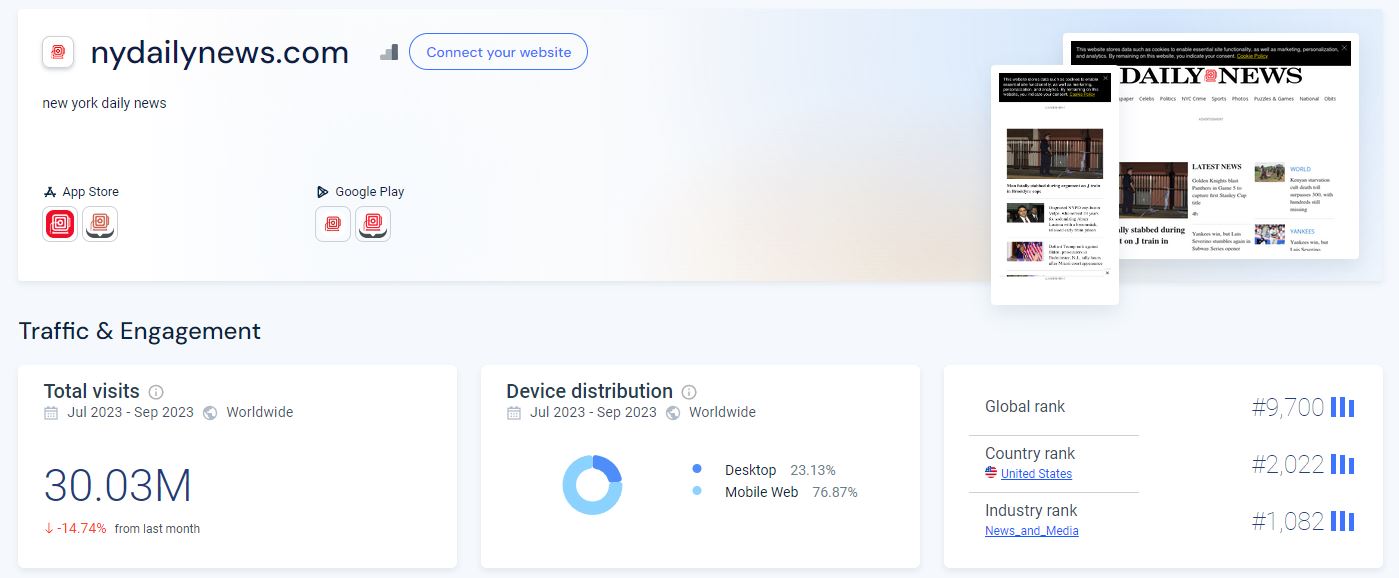Click the App Store logo icon
1399x578 pixels.
[49, 192]
